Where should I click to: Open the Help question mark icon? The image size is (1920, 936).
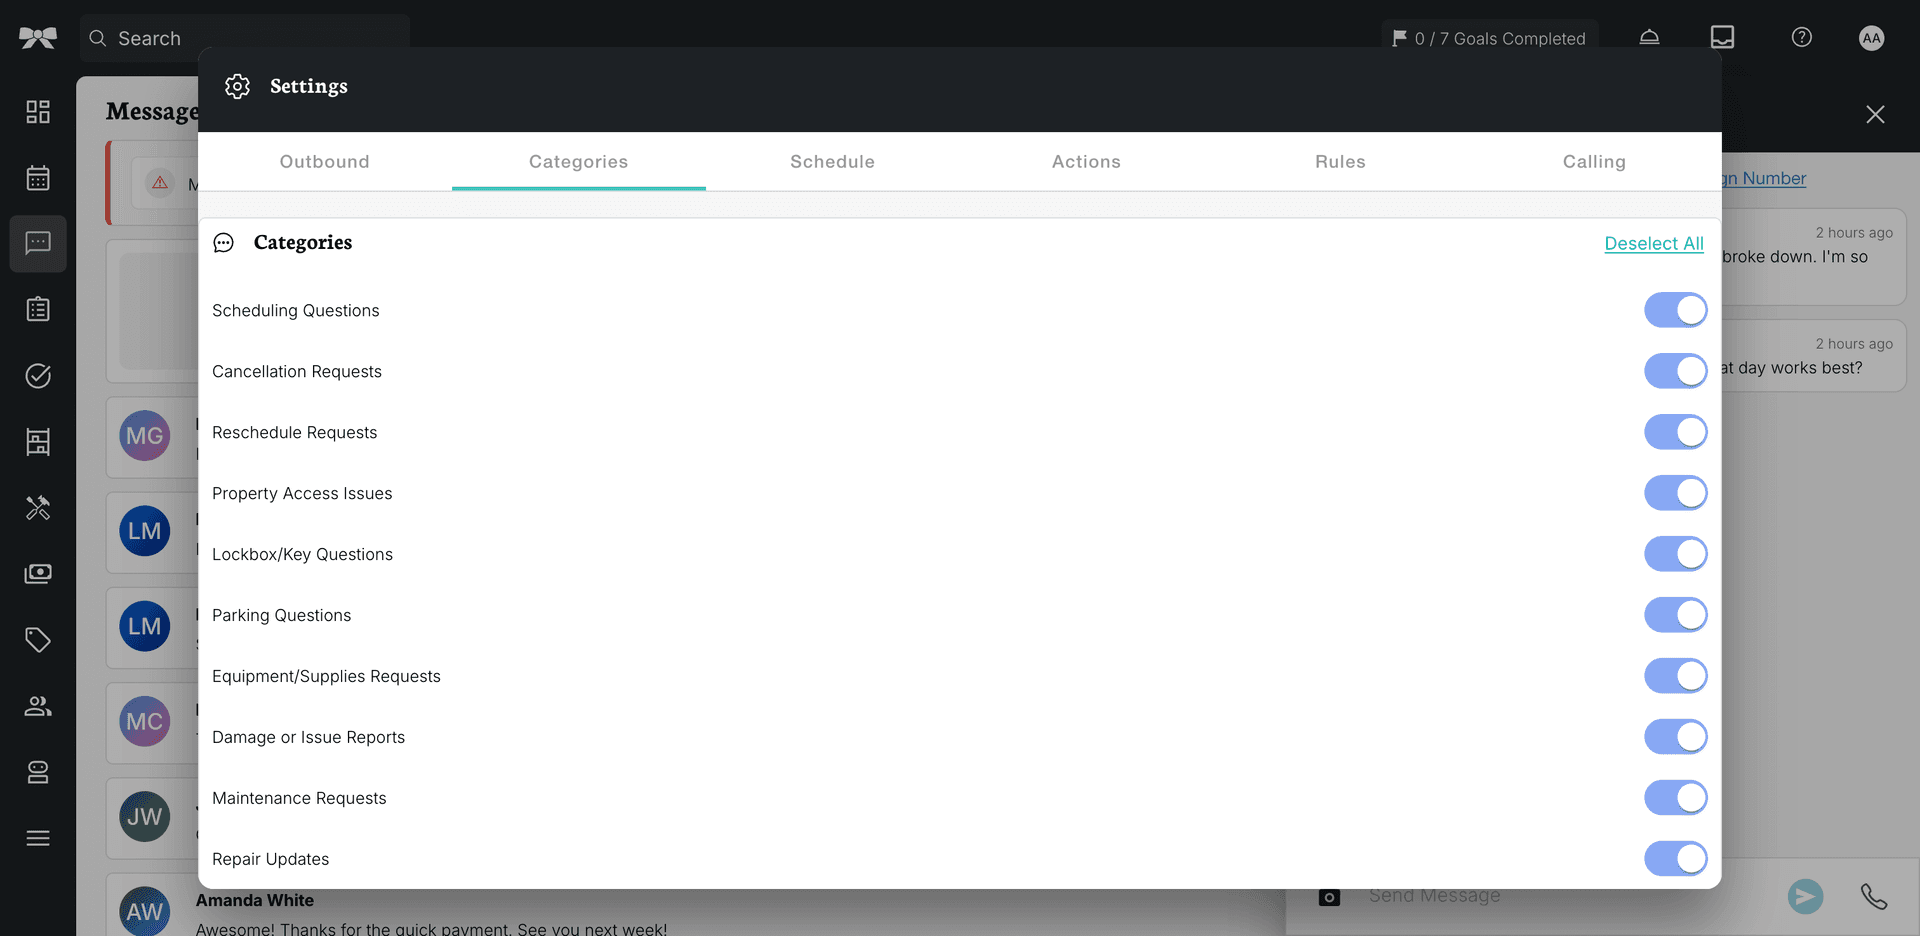click(1801, 37)
